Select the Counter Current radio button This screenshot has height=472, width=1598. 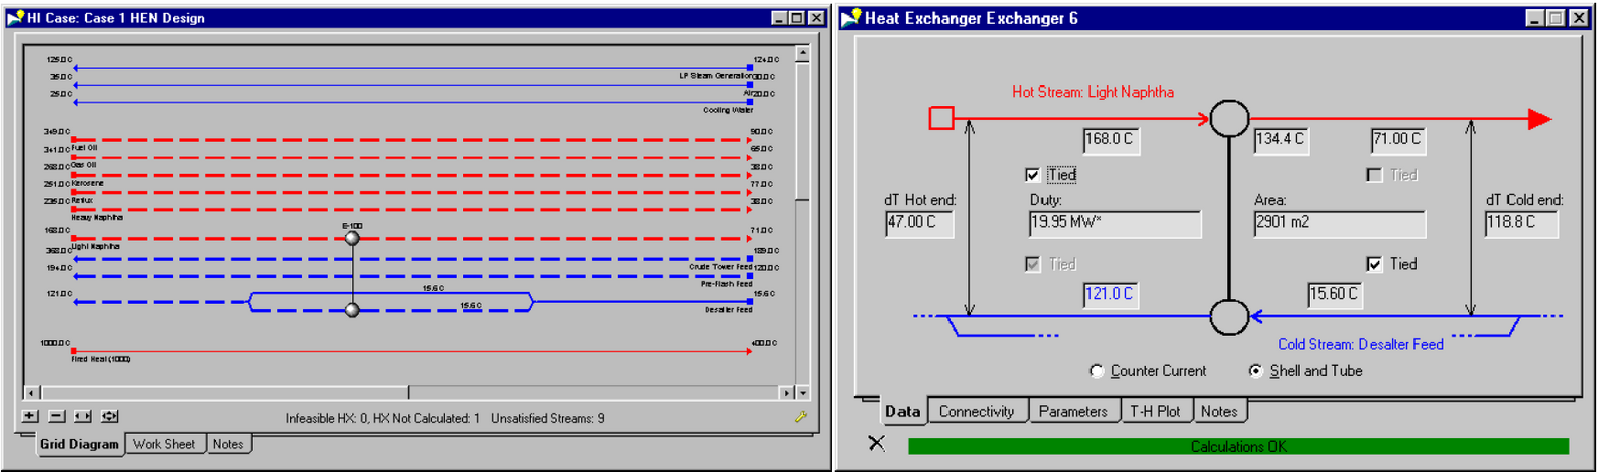coord(1097,371)
